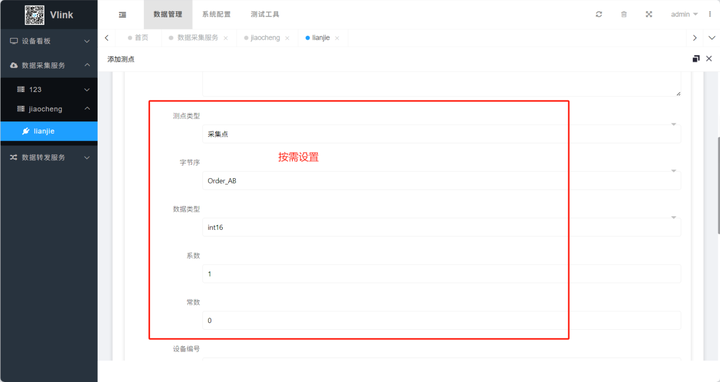This screenshot has height=382, width=720.
Task: Open the tab list dropdown chevron
Action: pos(712,38)
